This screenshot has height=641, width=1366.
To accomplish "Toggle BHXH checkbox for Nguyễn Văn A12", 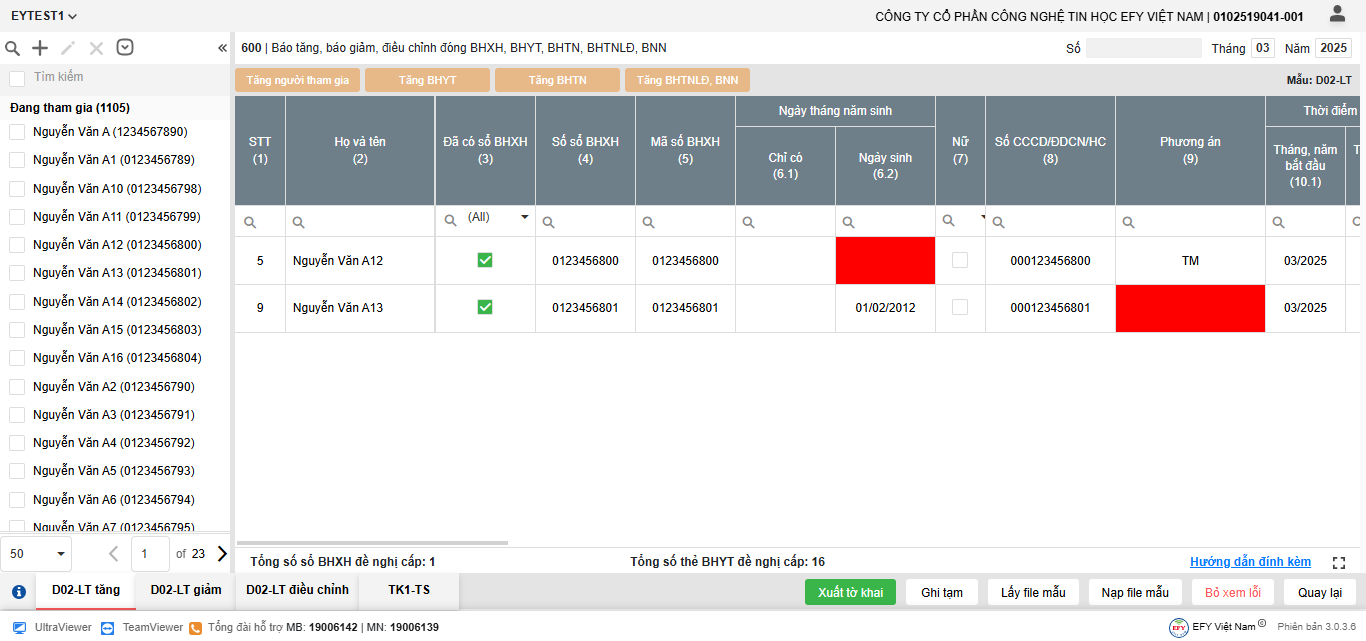I will click(x=485, y=260).
